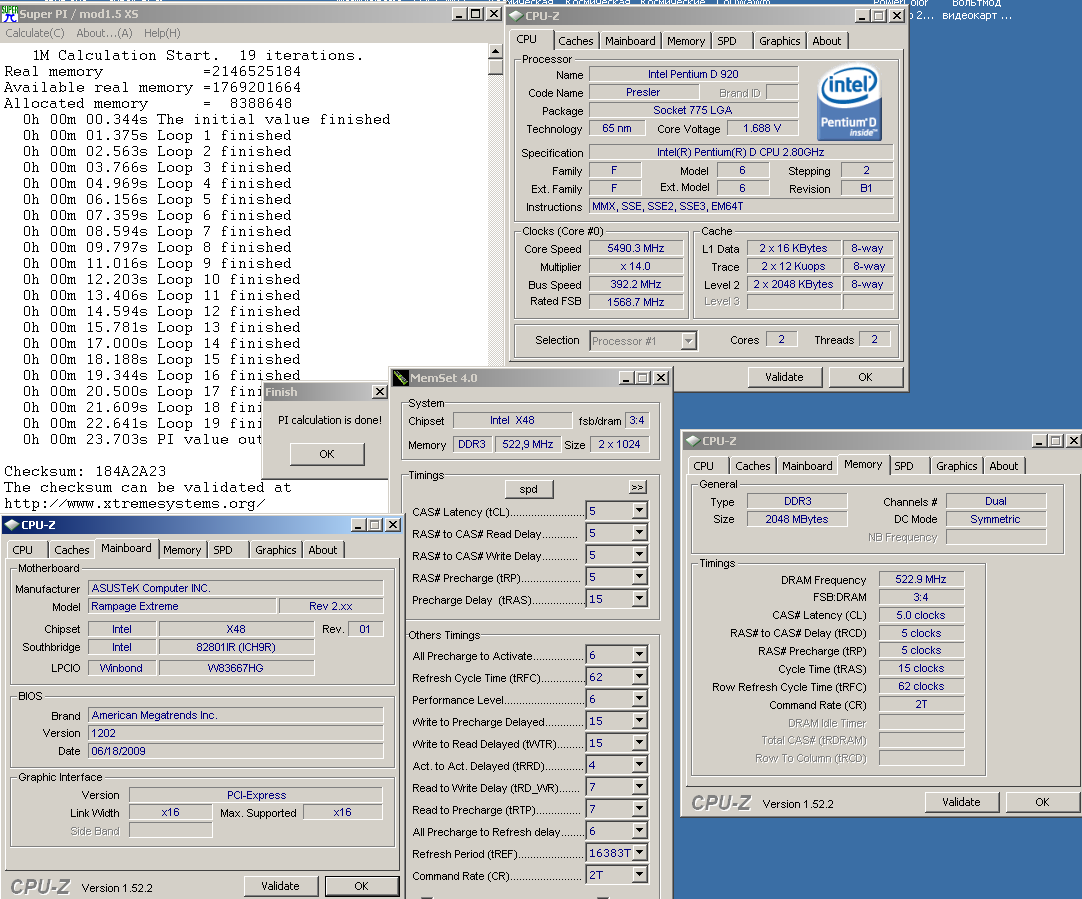Click the Checksum: 184A2A23 line
The width and height of the screenshot is (1082, 899).
85,471
